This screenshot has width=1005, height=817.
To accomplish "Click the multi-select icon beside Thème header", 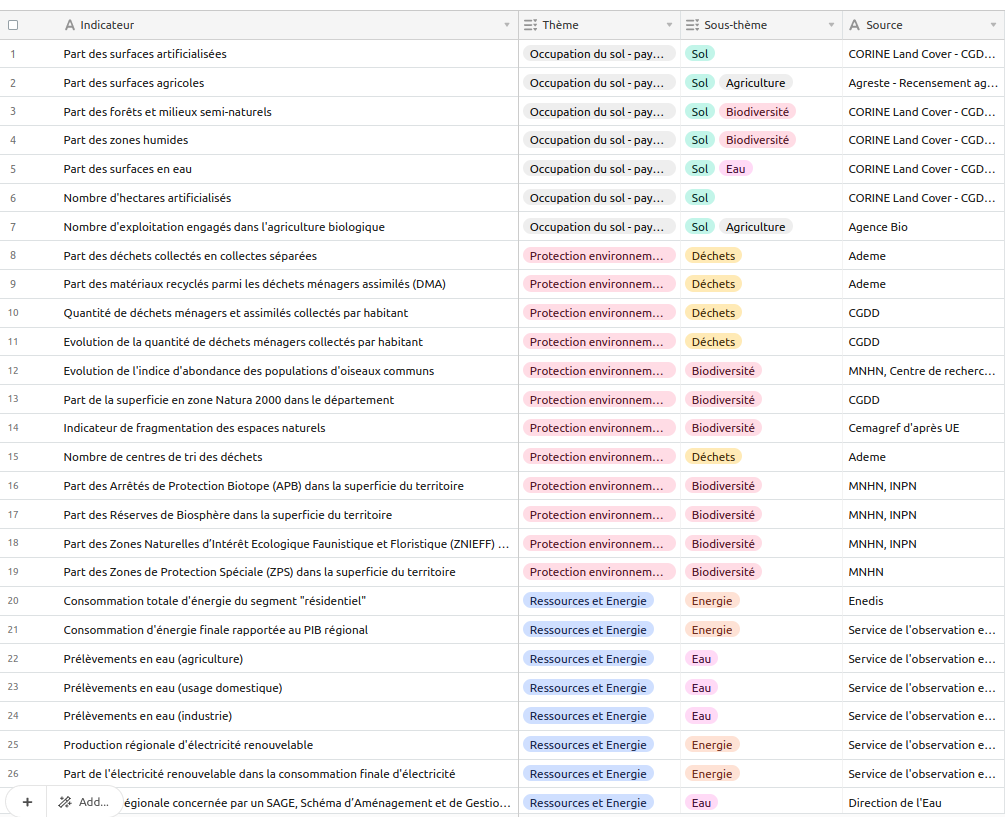I will tap(532, 25).
